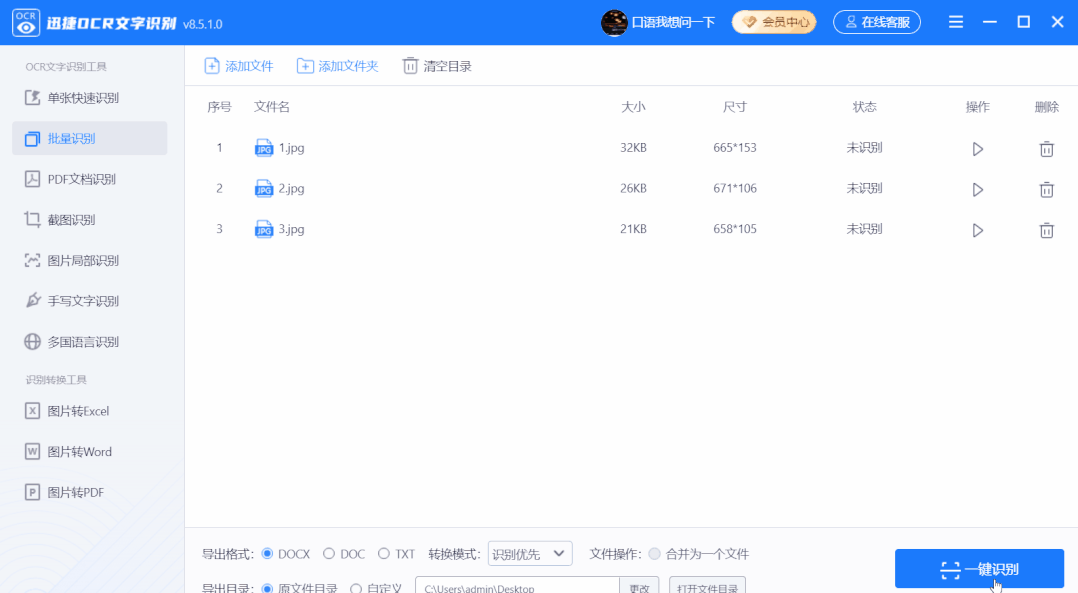Screen dimensions: 1078x593
Task: Click the 文件名 column header
Action: (x=272, y=107)
